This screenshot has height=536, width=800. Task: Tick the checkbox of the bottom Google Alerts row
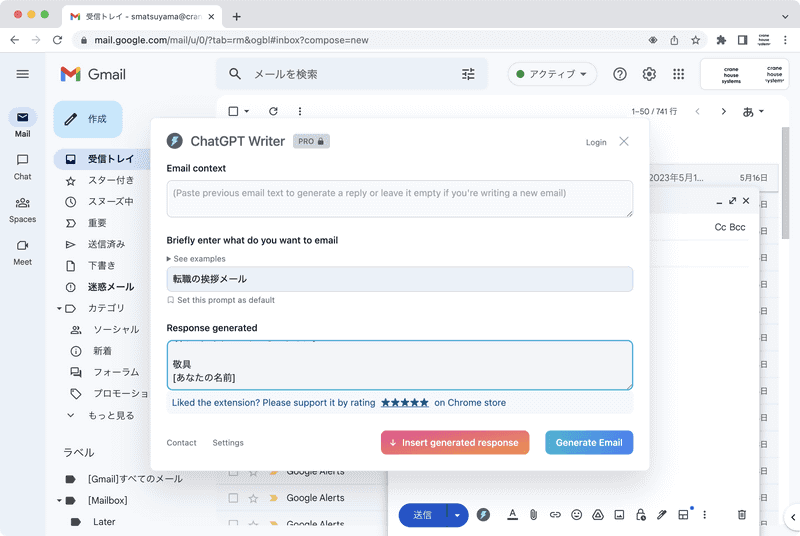point(233,523)
